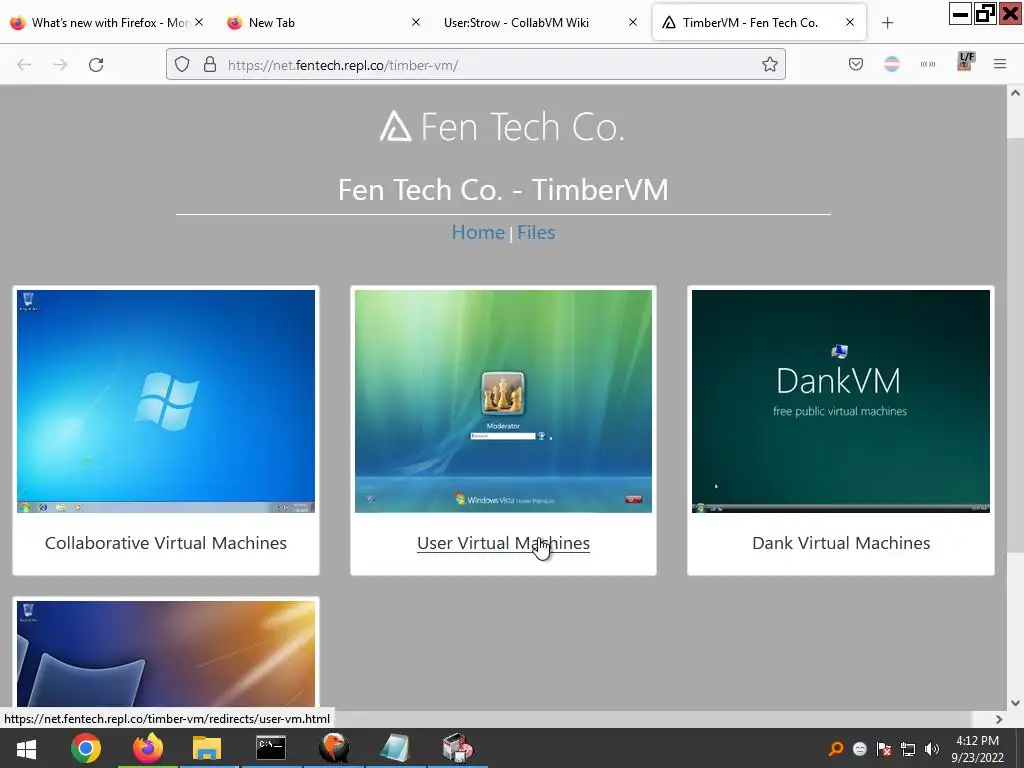Click the orange magnifier tray icon
This screenshot has width=1024, height=768.
835,749
